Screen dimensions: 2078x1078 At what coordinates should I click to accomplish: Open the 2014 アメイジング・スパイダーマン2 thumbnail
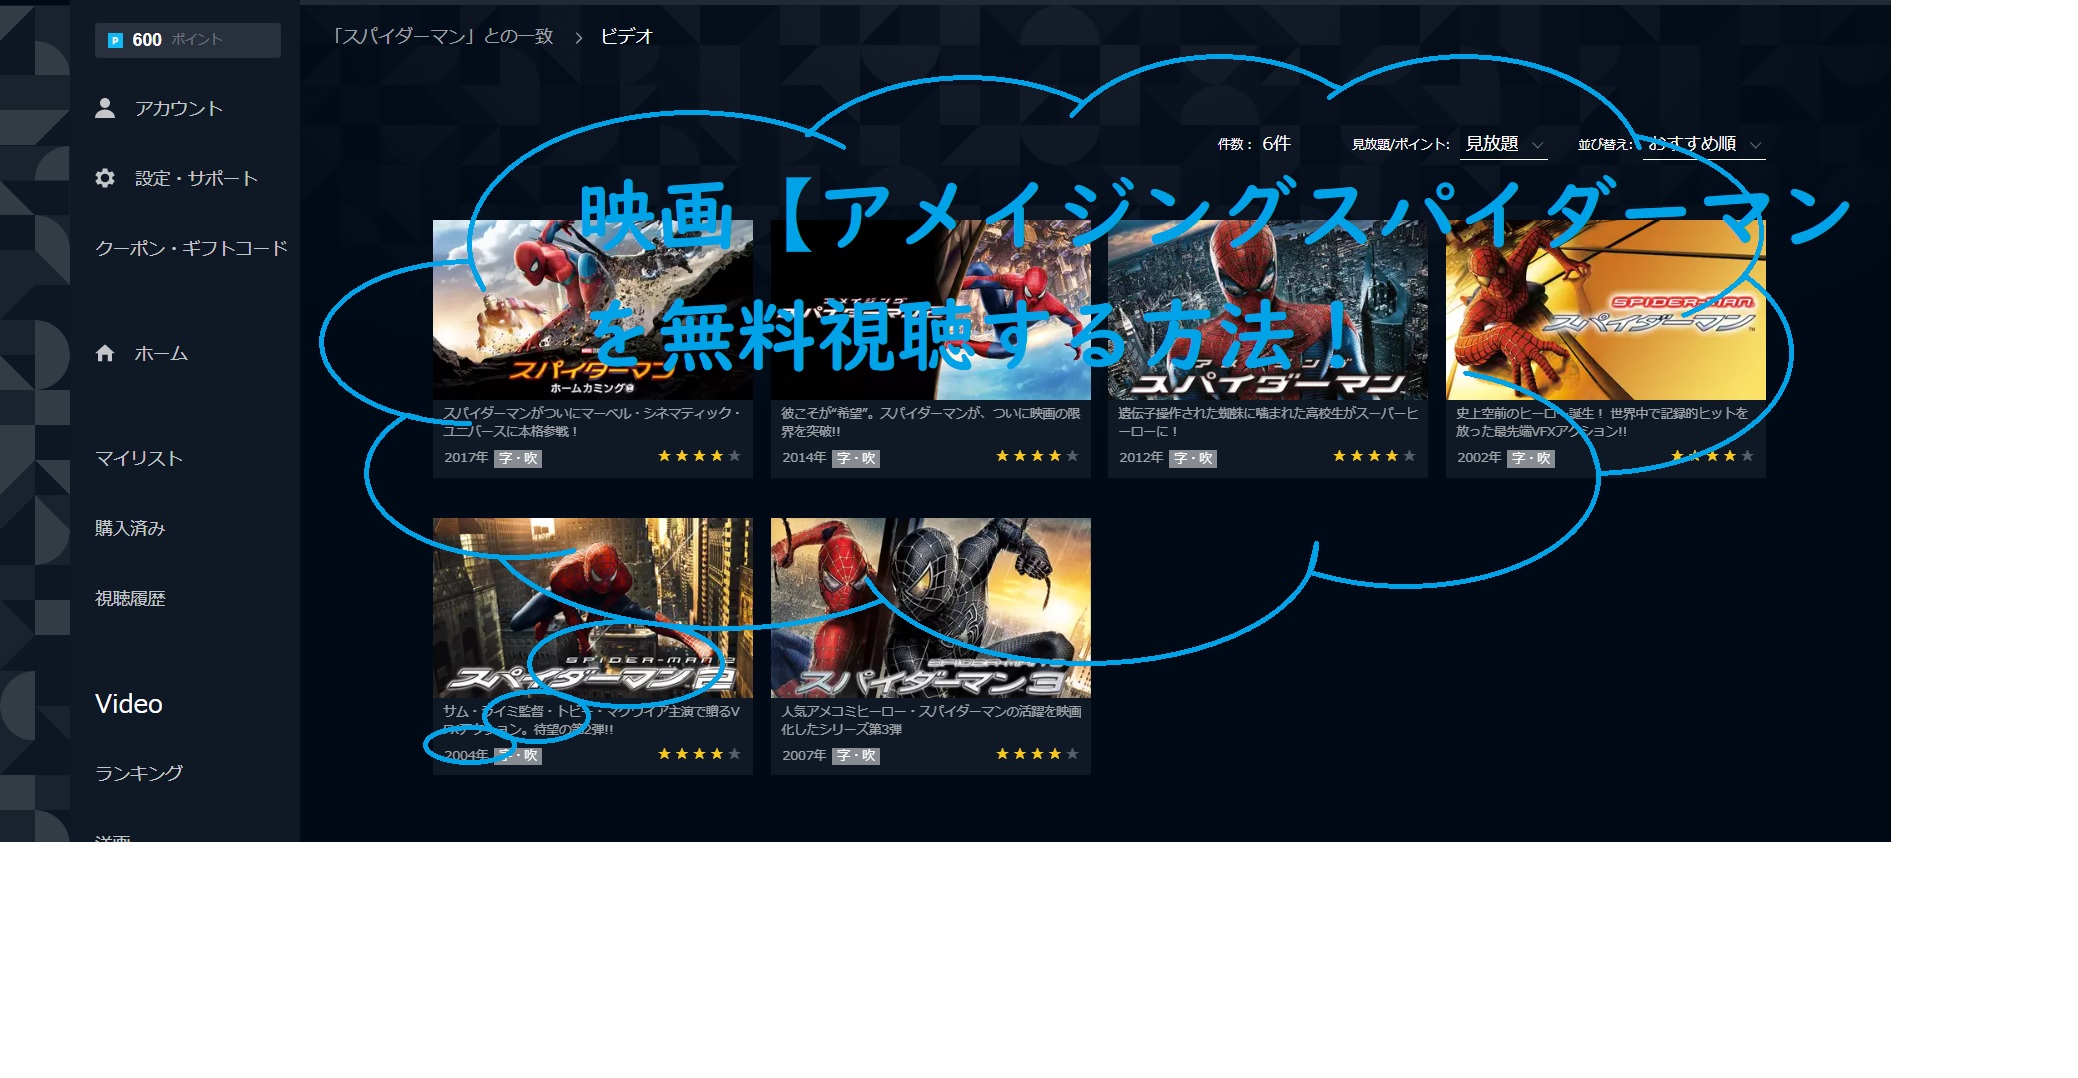(931, 310)
